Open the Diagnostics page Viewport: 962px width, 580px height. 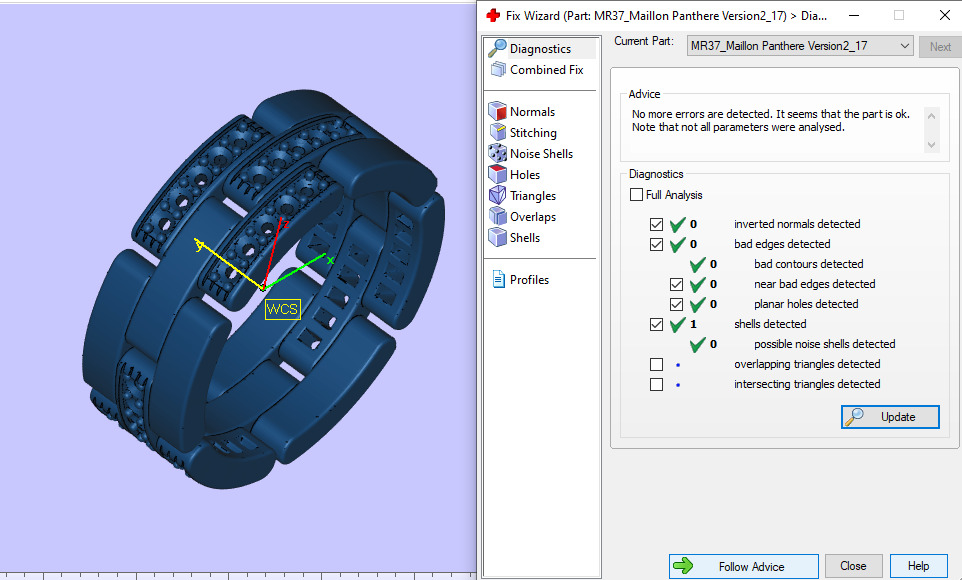541,48
